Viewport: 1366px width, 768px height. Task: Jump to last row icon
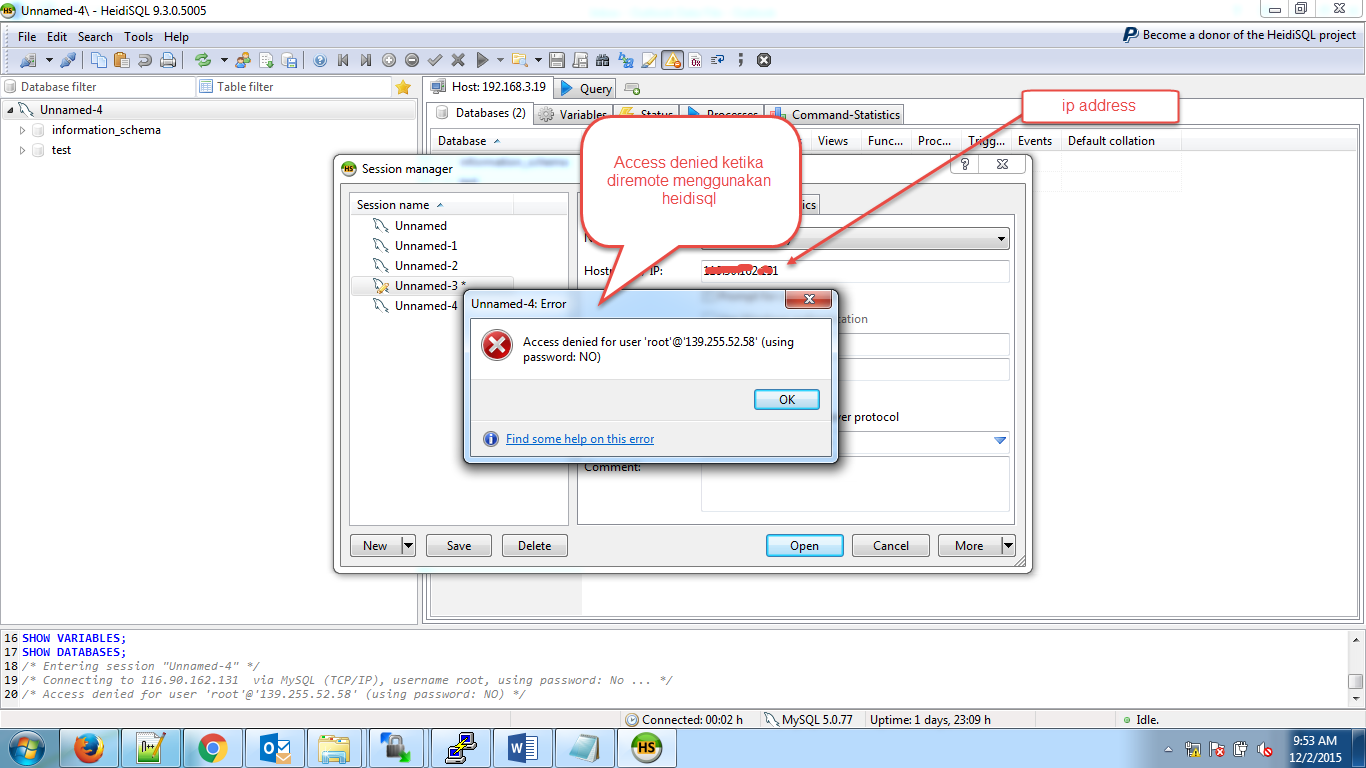(x=366, y=60)
